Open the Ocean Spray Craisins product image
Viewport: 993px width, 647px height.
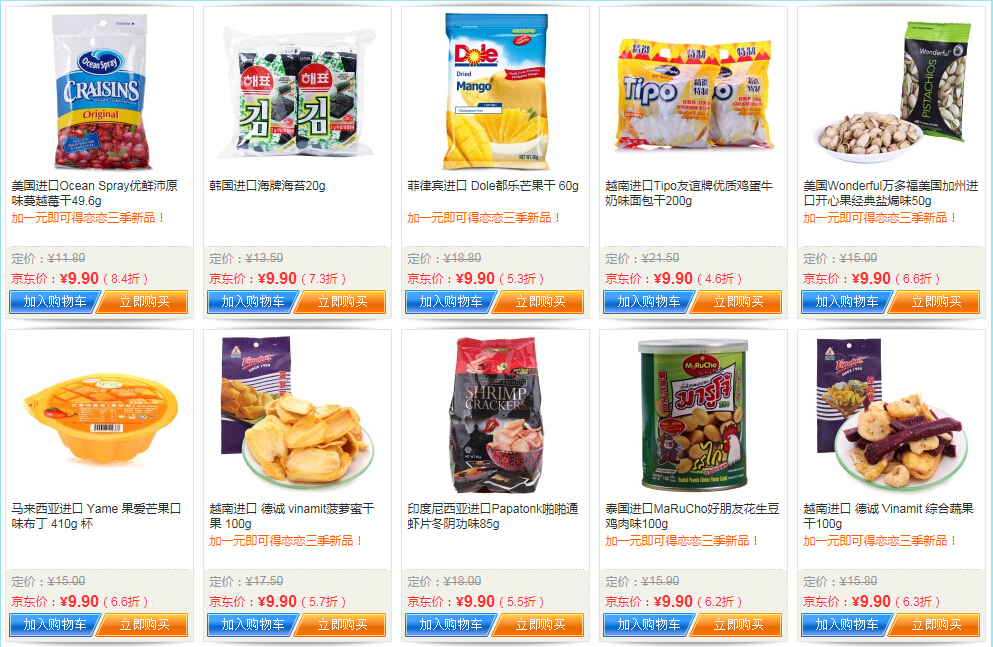(x=101, y=92)
